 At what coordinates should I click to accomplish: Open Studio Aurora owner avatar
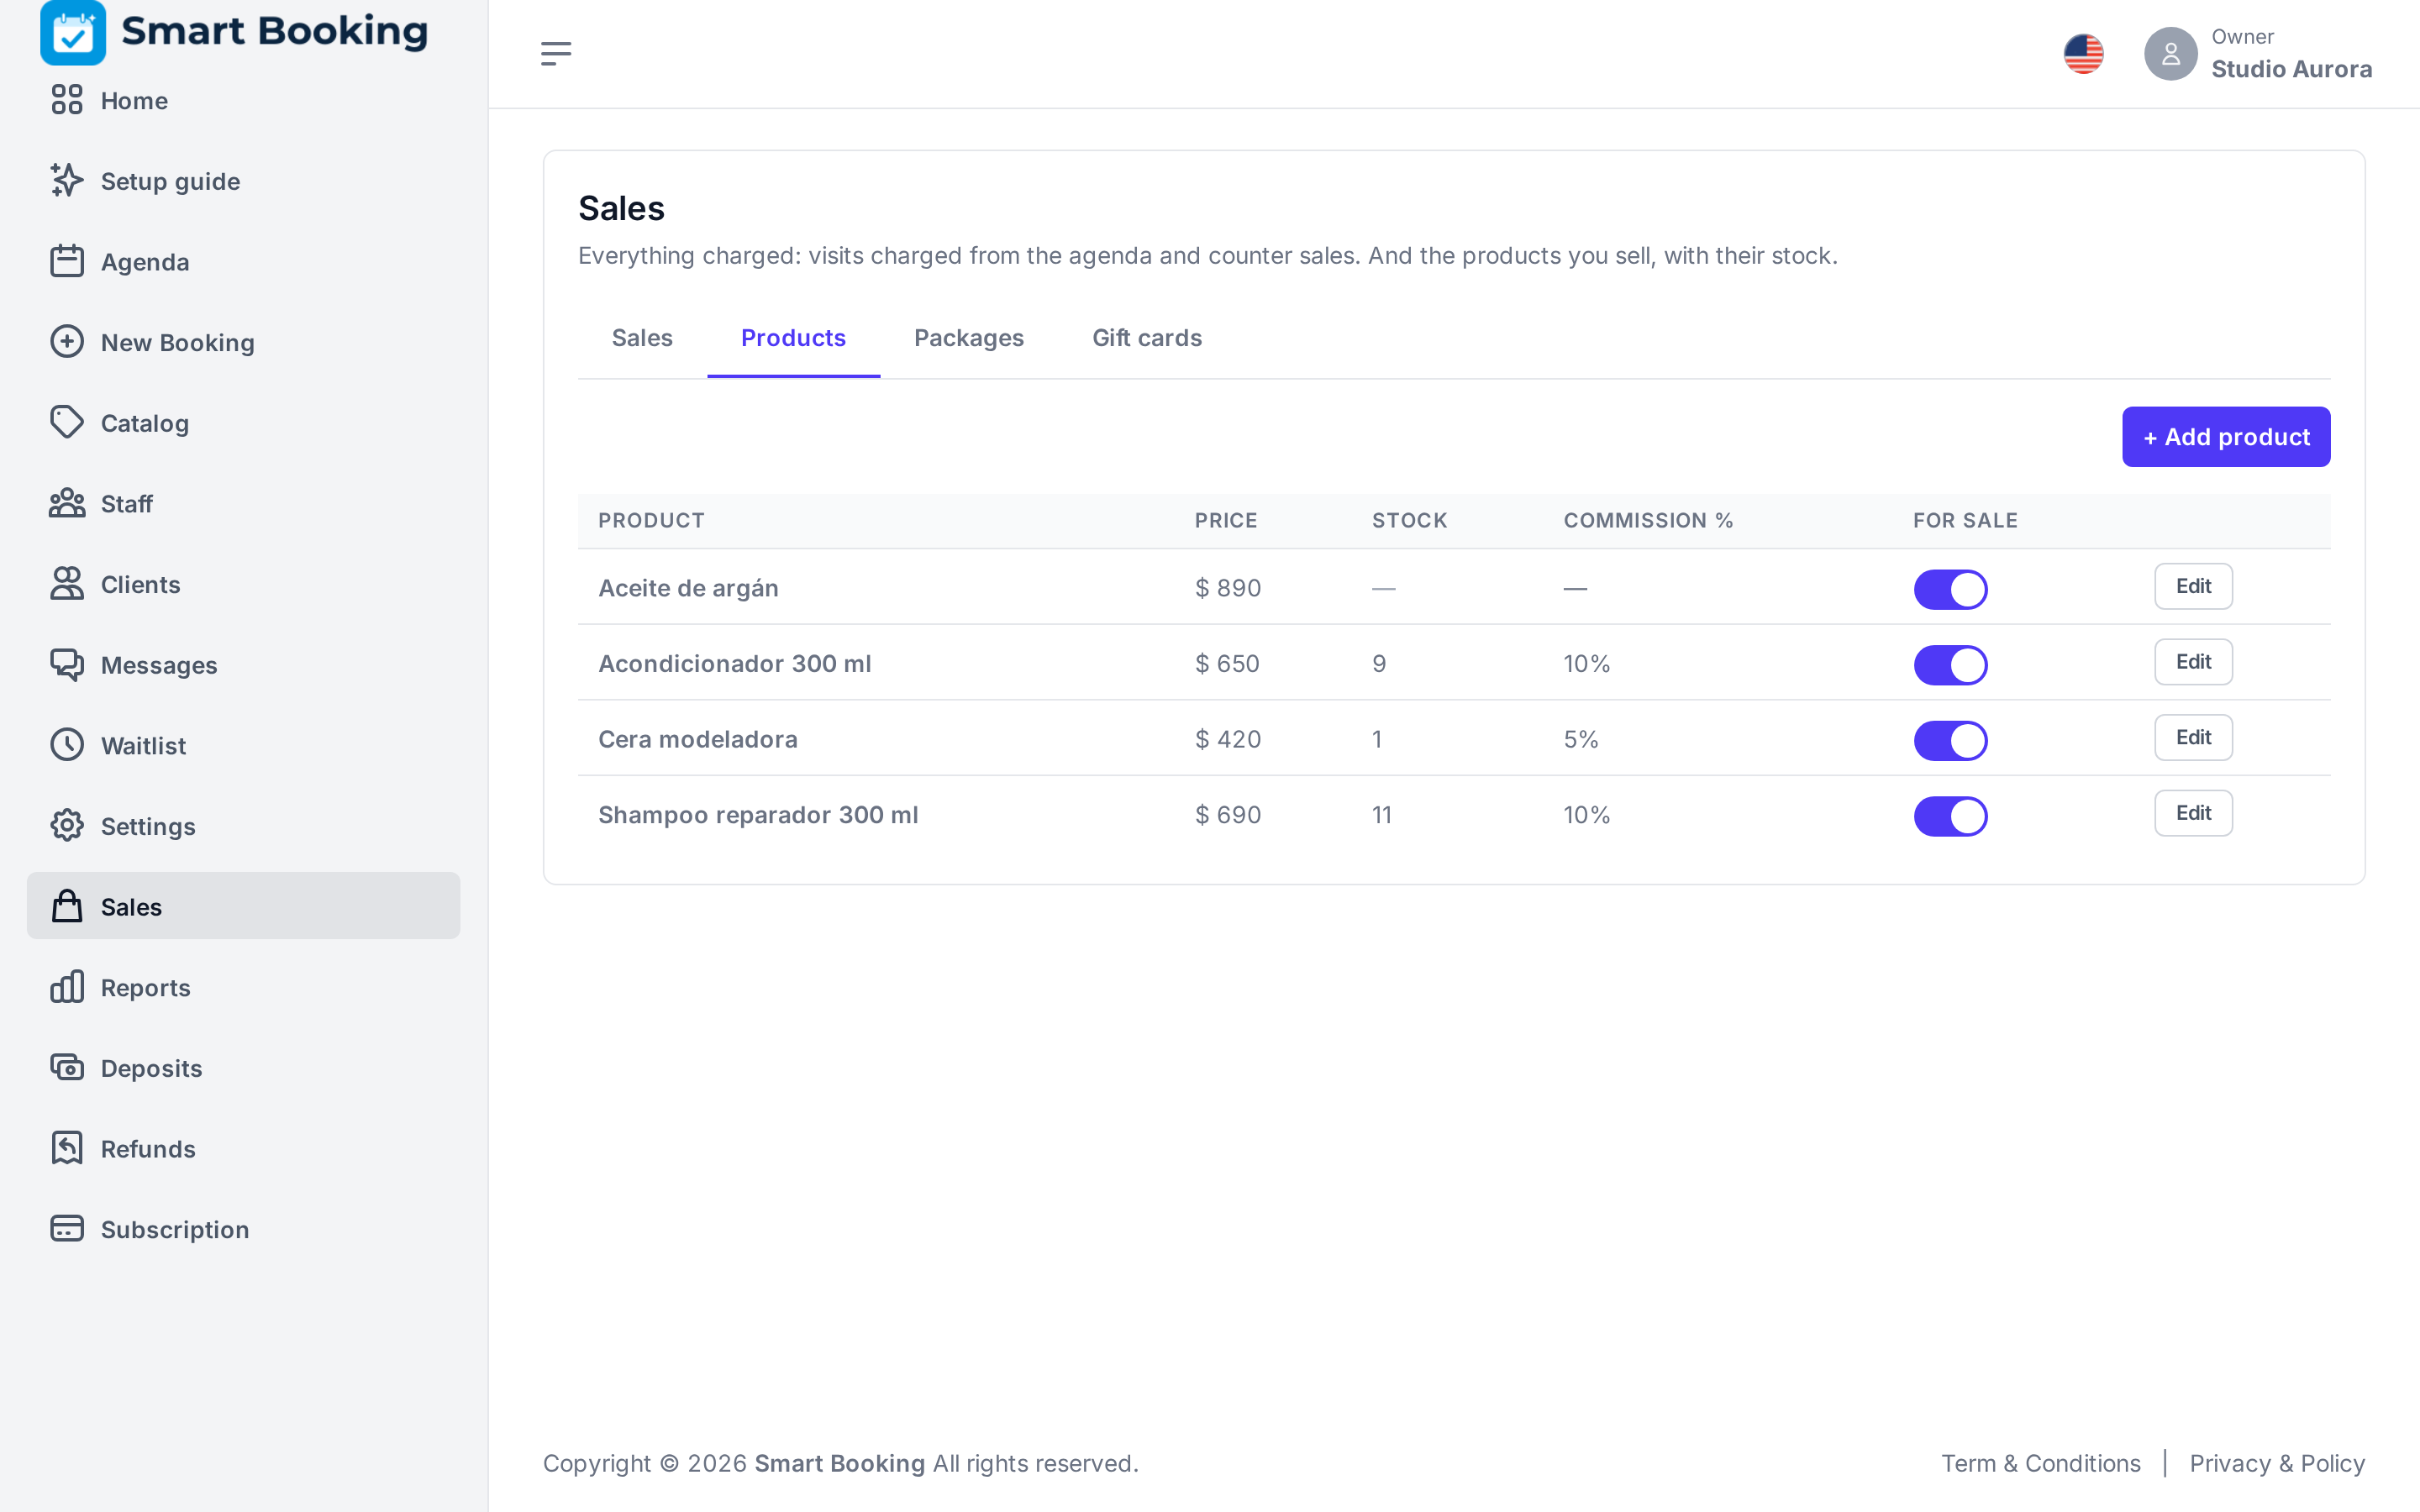point(2170,54)
